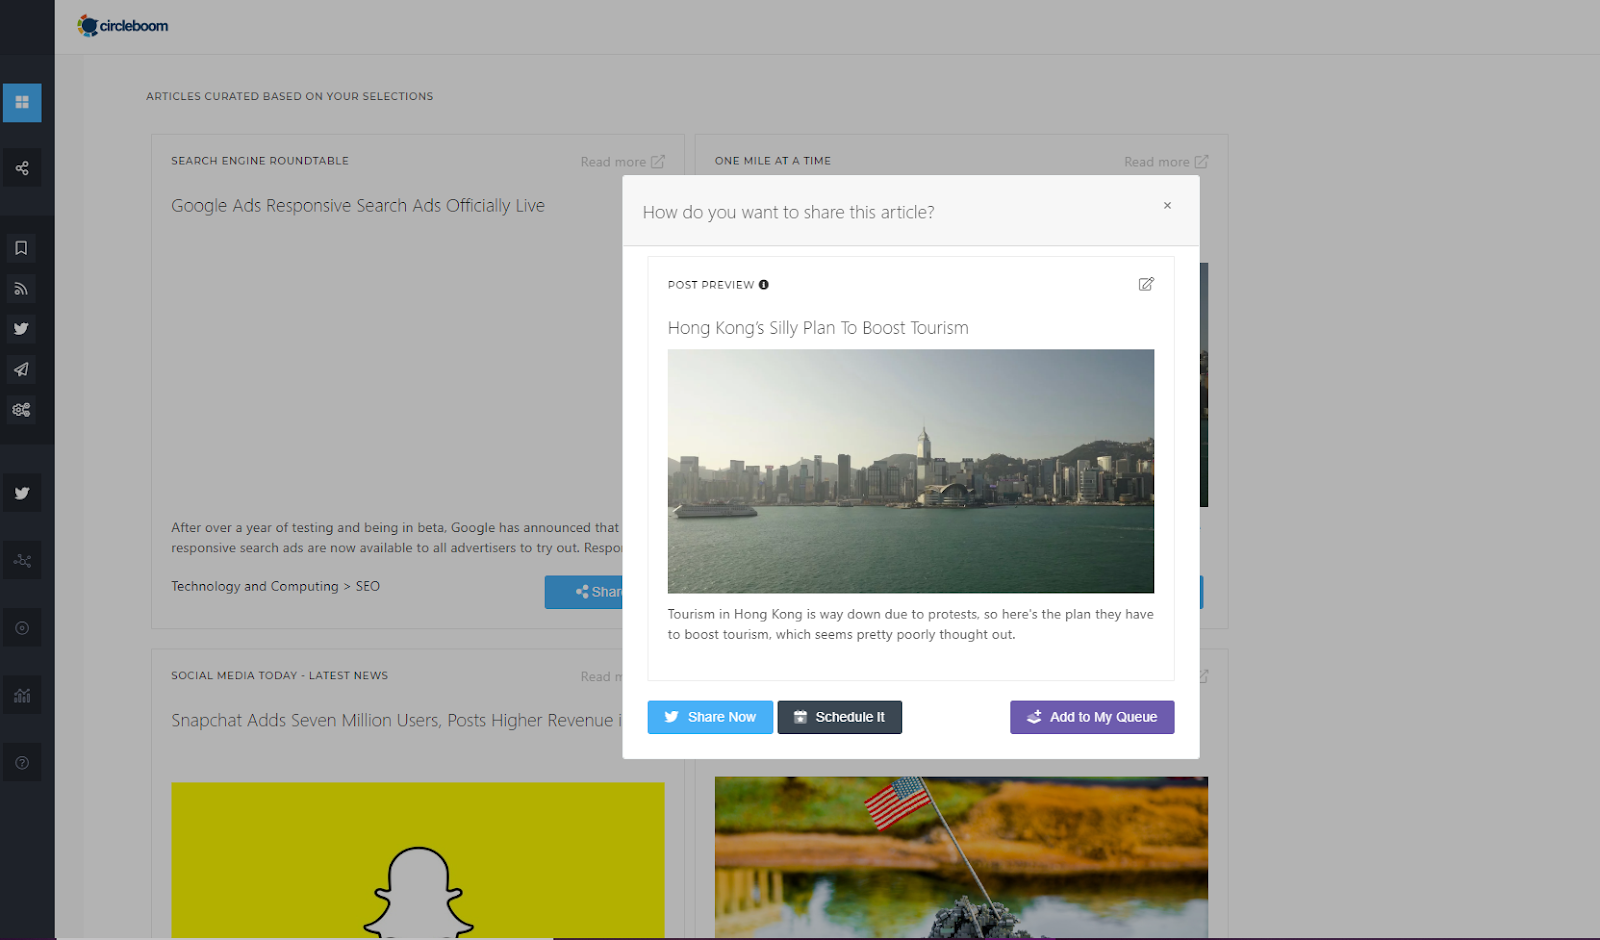Edit the post using the pencil icon
The width and height of the screenshot is (1600, 940).
(1146, 284)
